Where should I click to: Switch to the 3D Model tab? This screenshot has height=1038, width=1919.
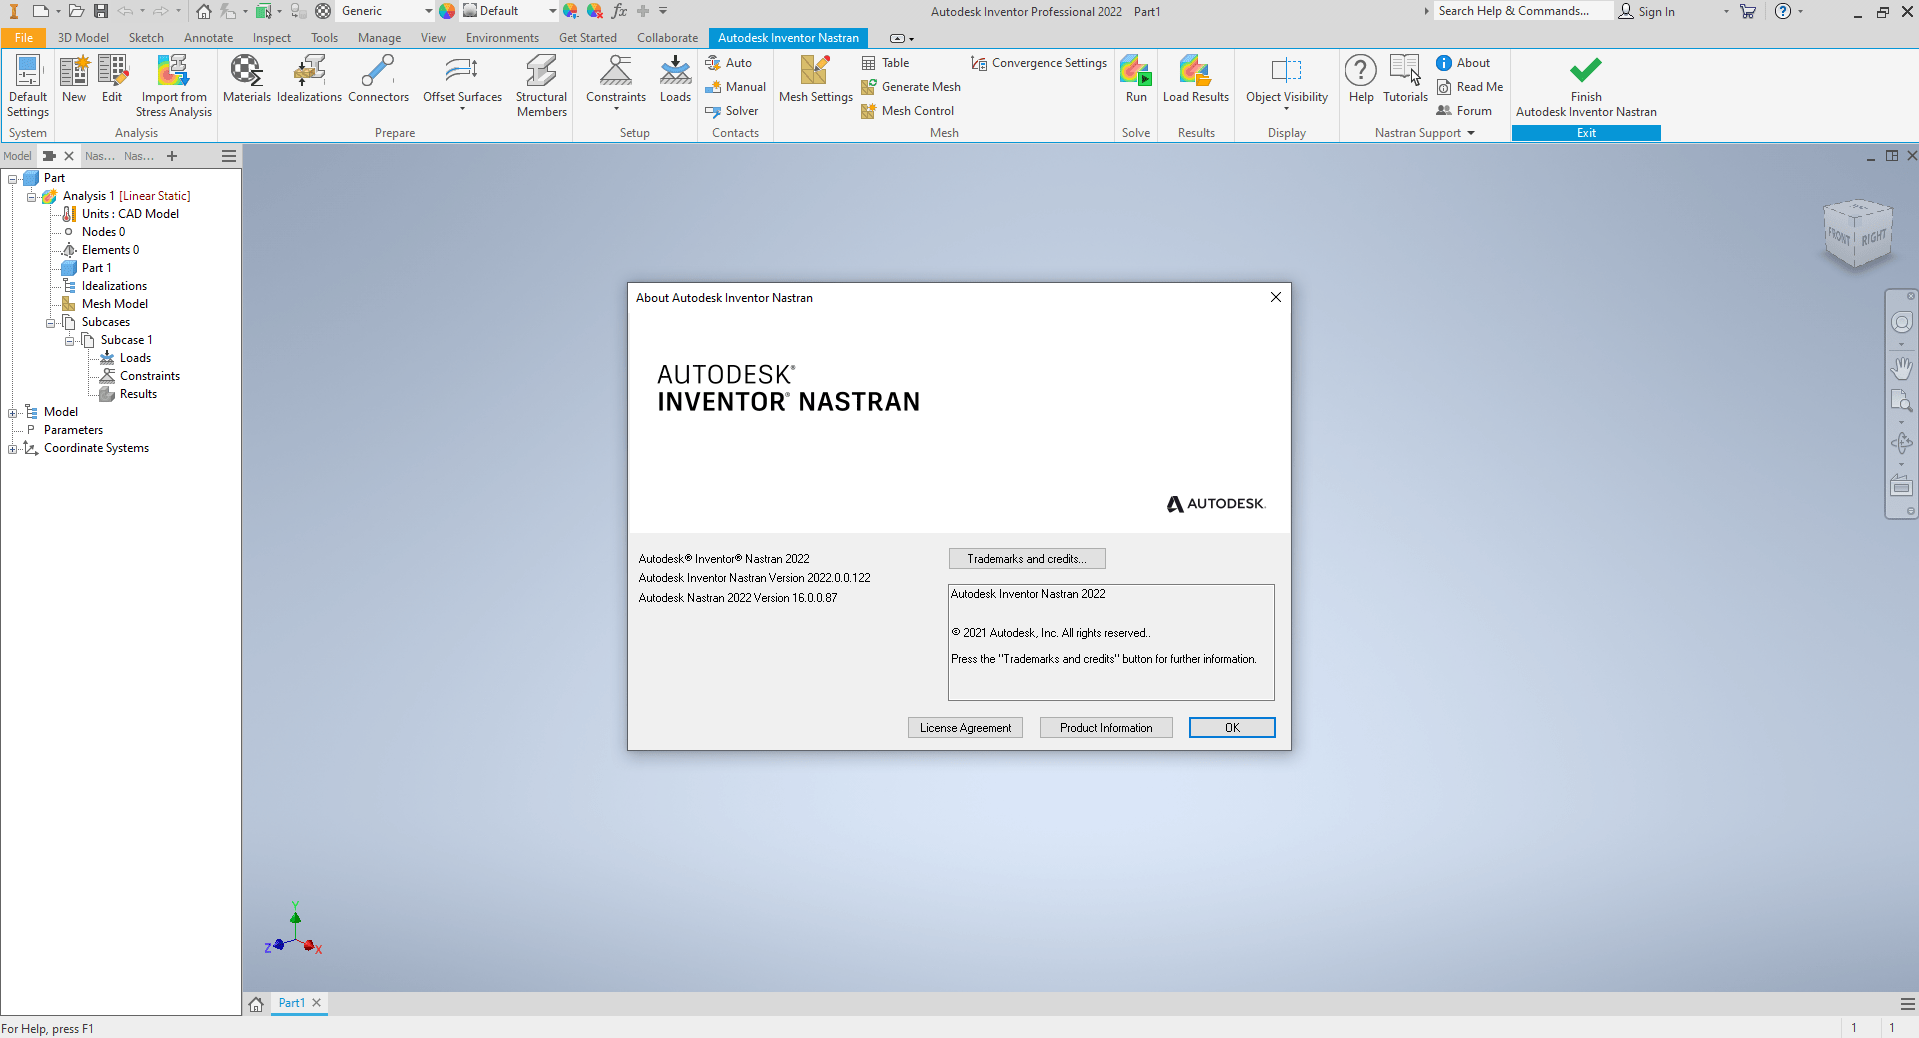coord(83,38)
